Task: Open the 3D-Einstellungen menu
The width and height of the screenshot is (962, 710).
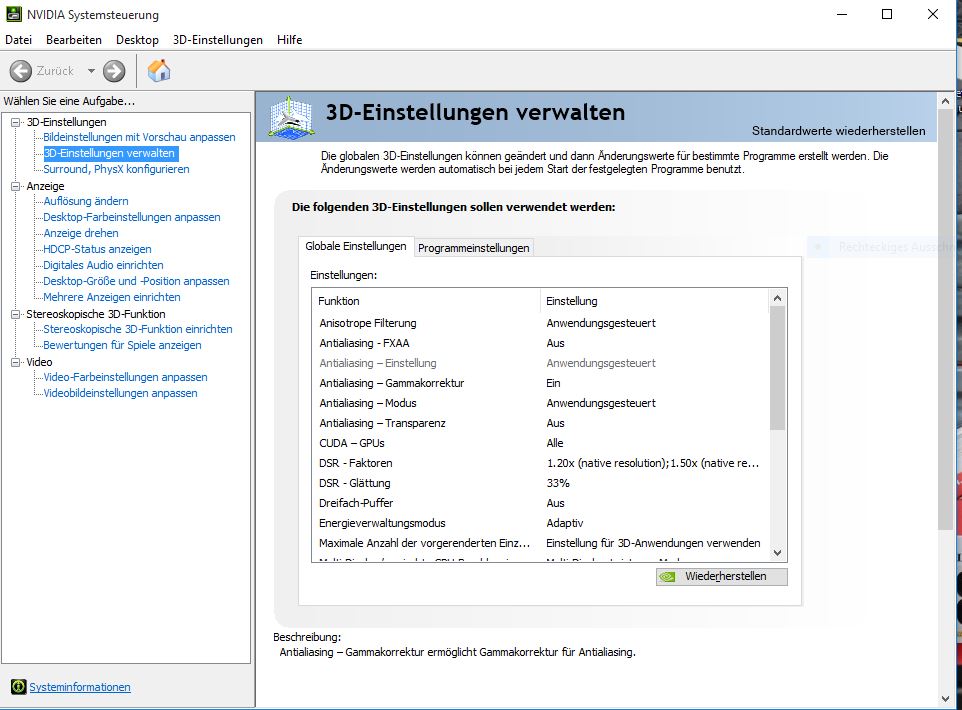Action: pyautogui.click(x=218, y=40)
